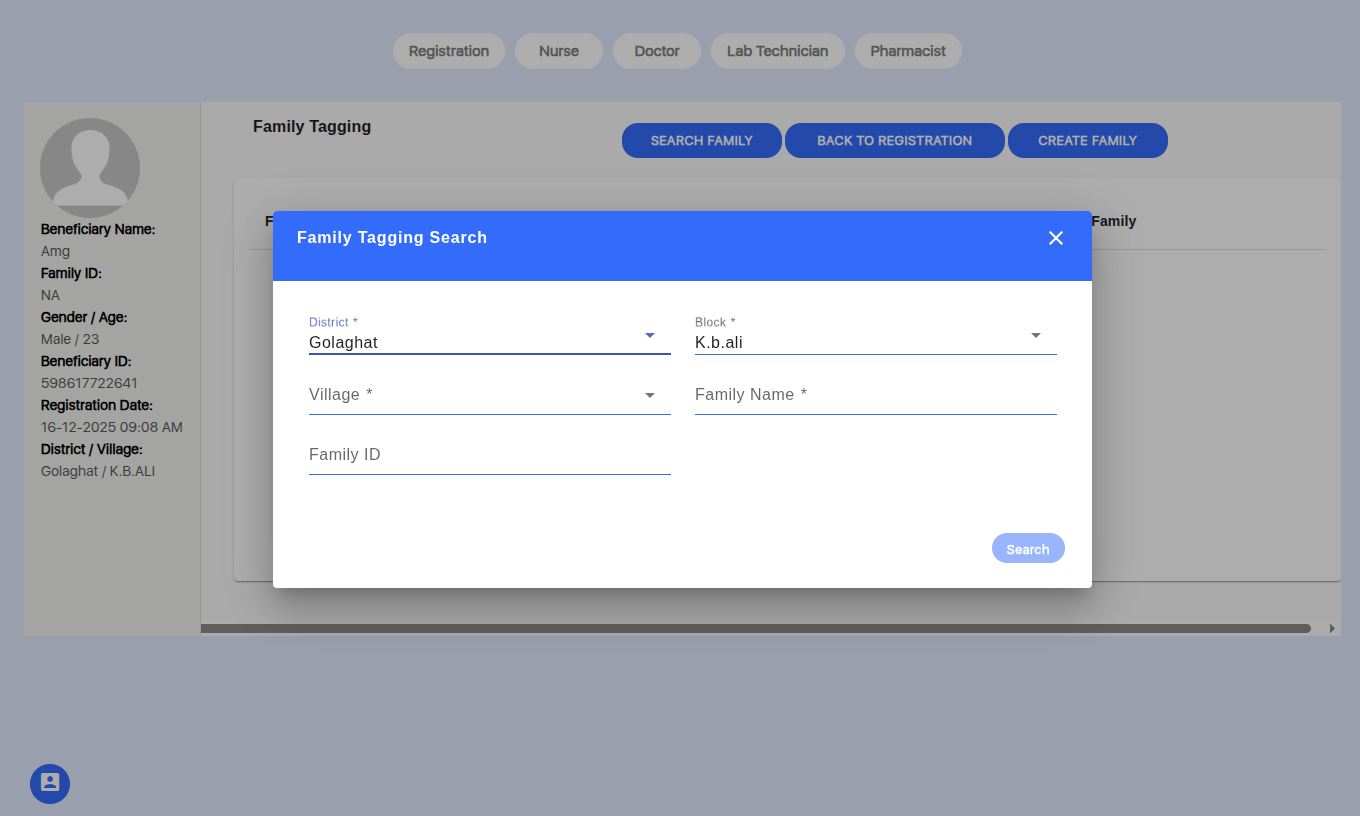Open the Pharmacist tab
Image resolution: width=1360 pixels, height=816 pixels.
pos(908,51)
